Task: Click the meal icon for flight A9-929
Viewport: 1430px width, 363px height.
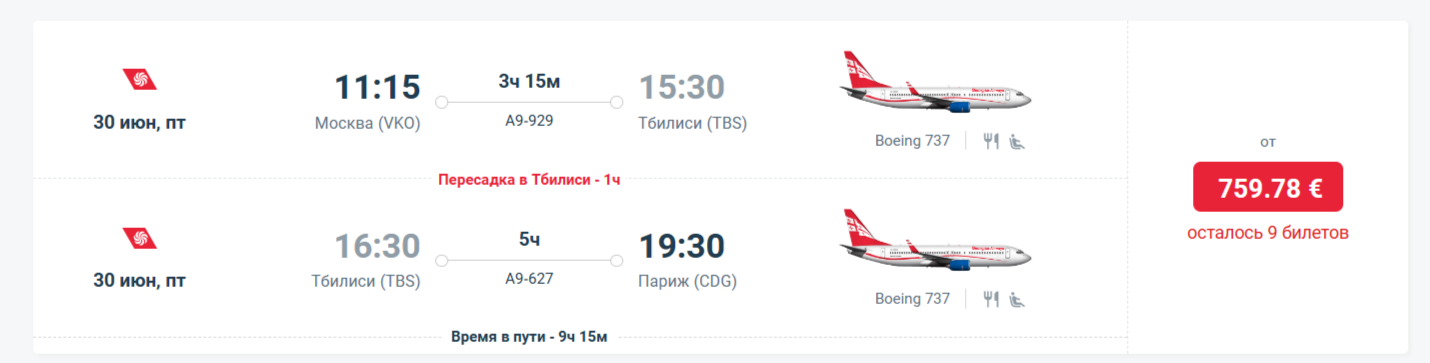Action: coord(991,141)
